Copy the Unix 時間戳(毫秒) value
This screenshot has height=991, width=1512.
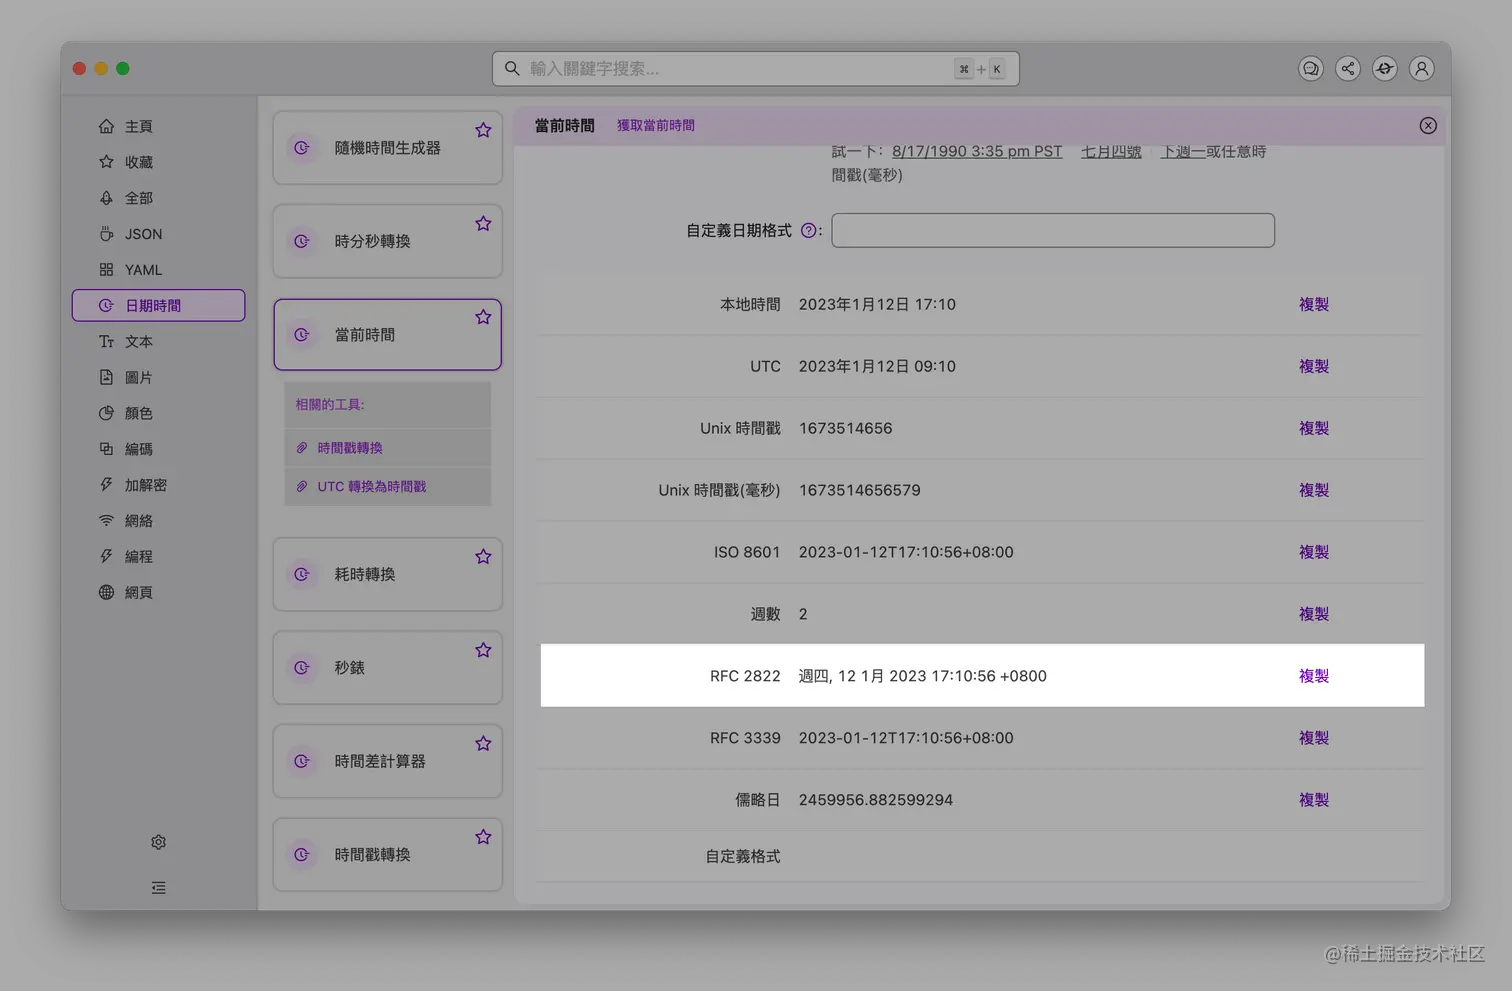pos(1313,490)
